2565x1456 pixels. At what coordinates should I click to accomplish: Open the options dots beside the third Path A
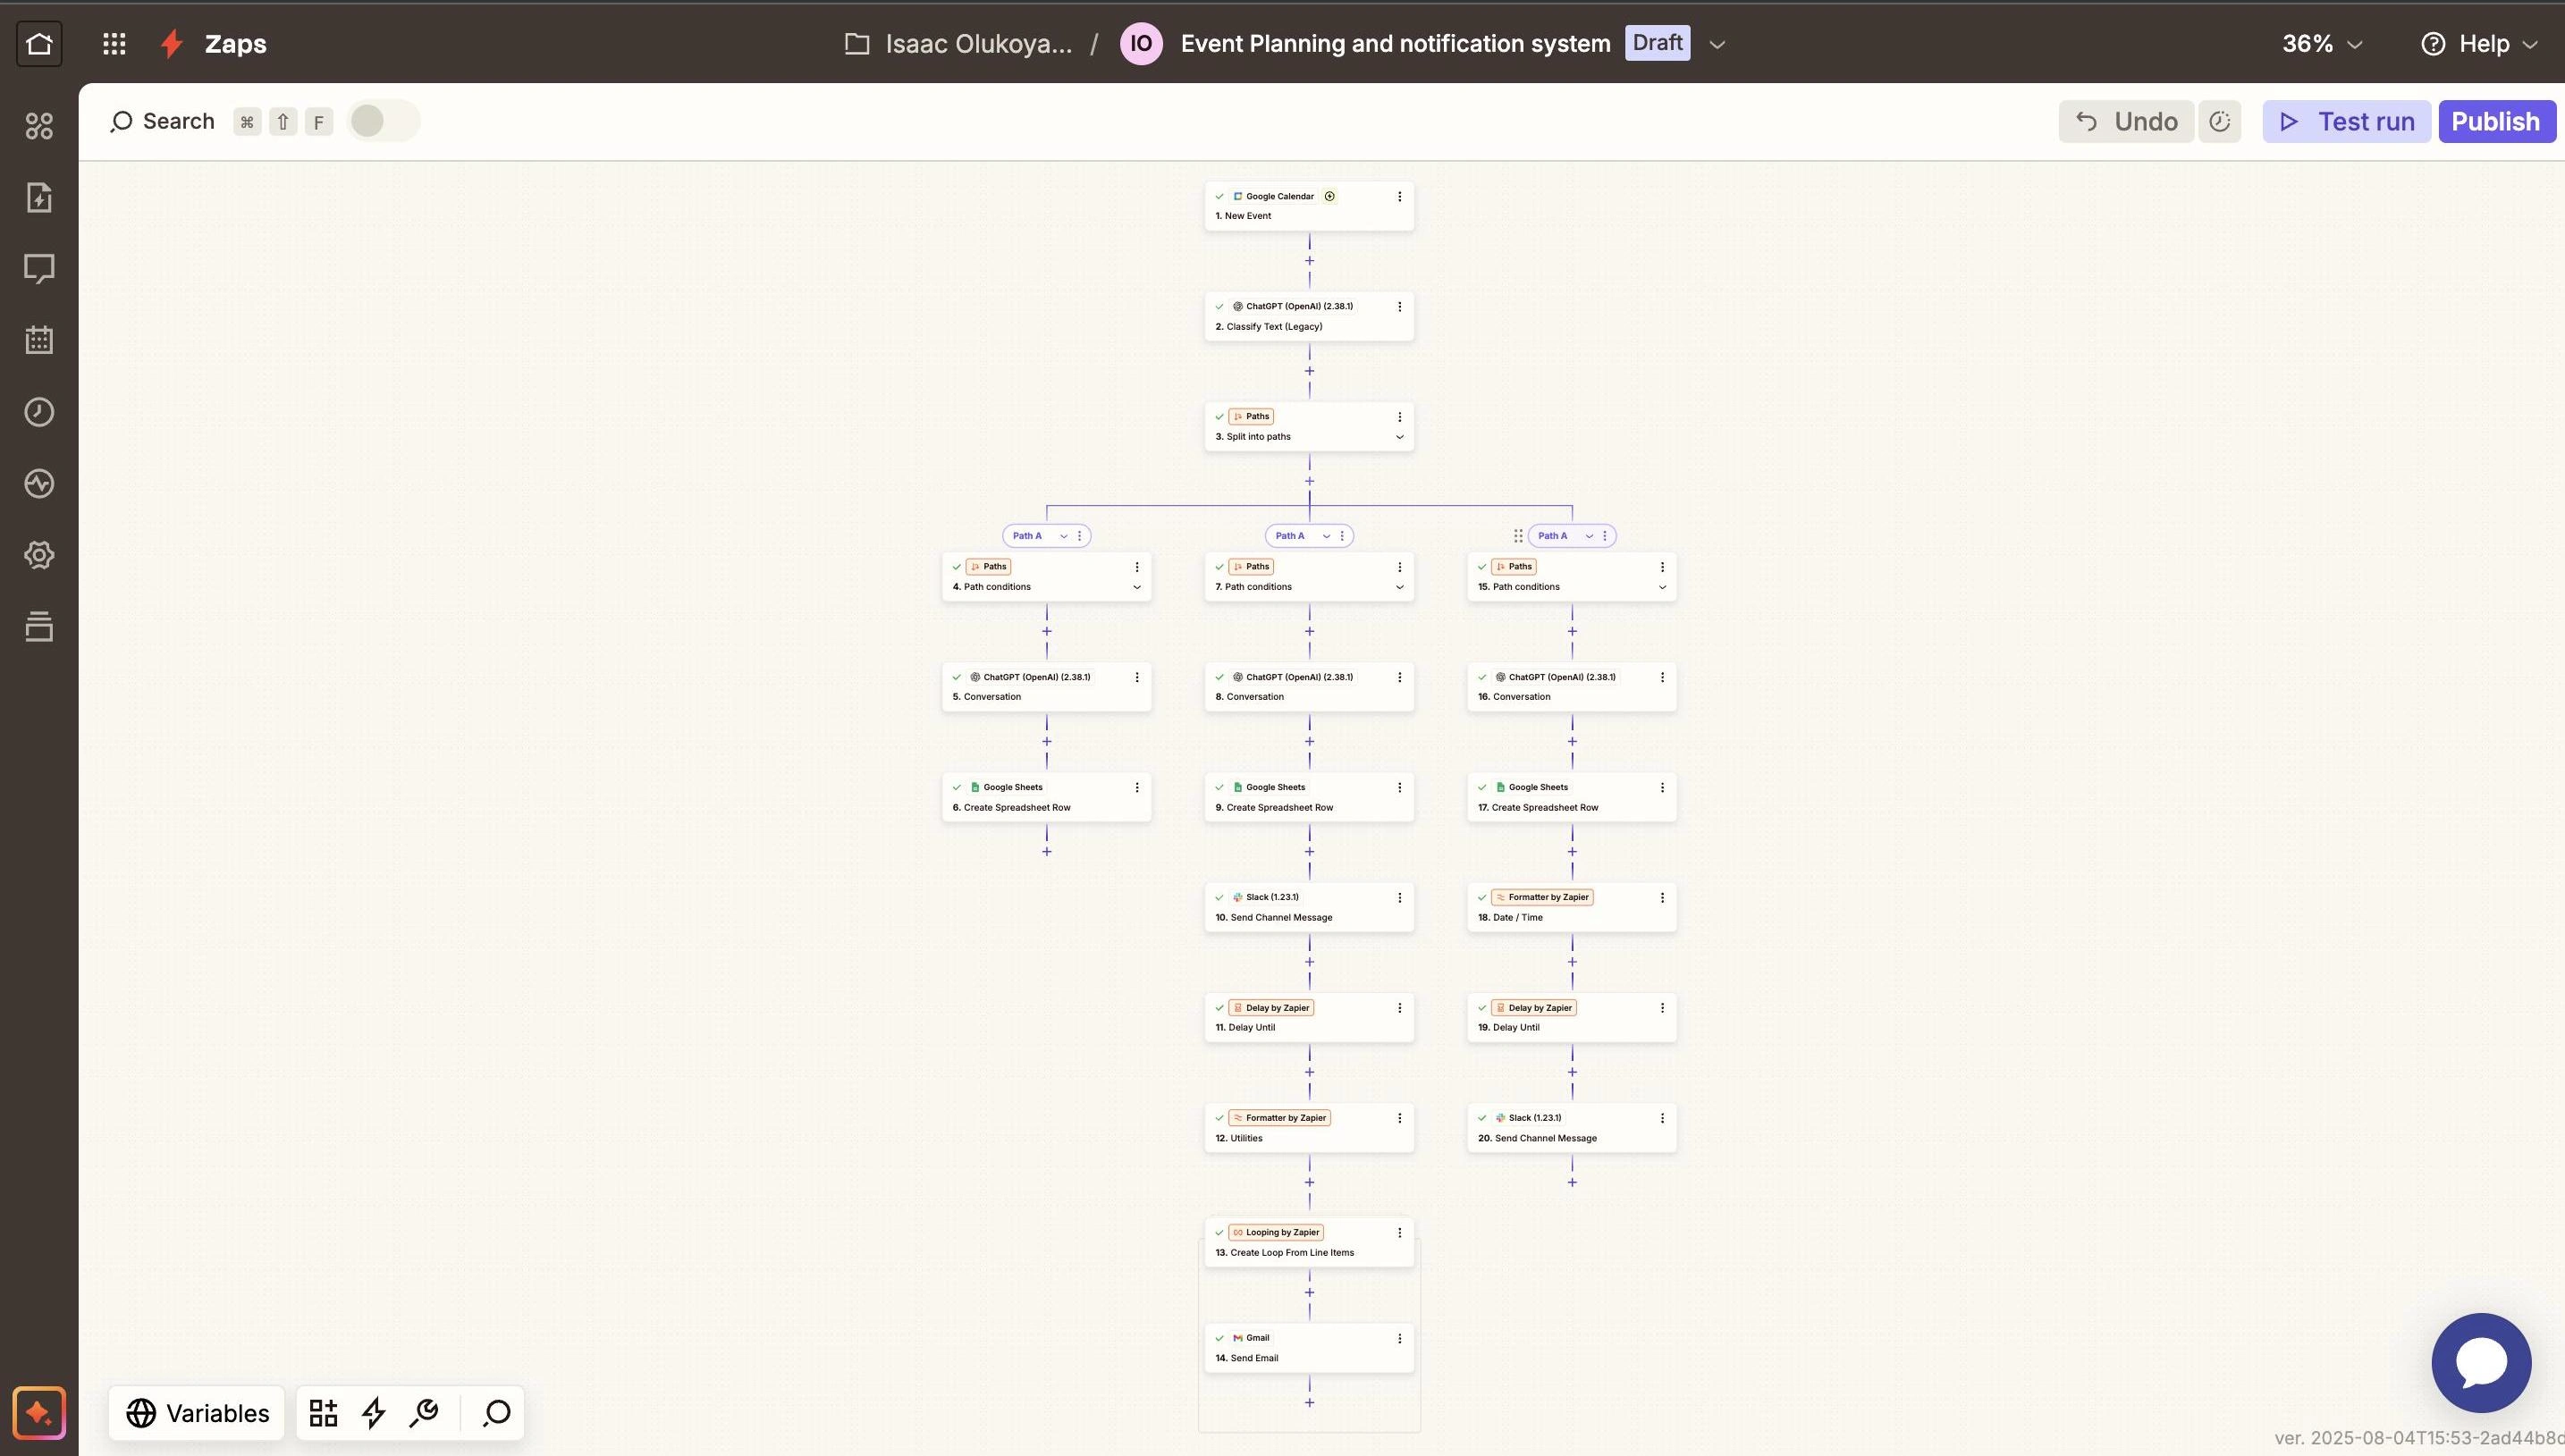[x=1605, y=536]
